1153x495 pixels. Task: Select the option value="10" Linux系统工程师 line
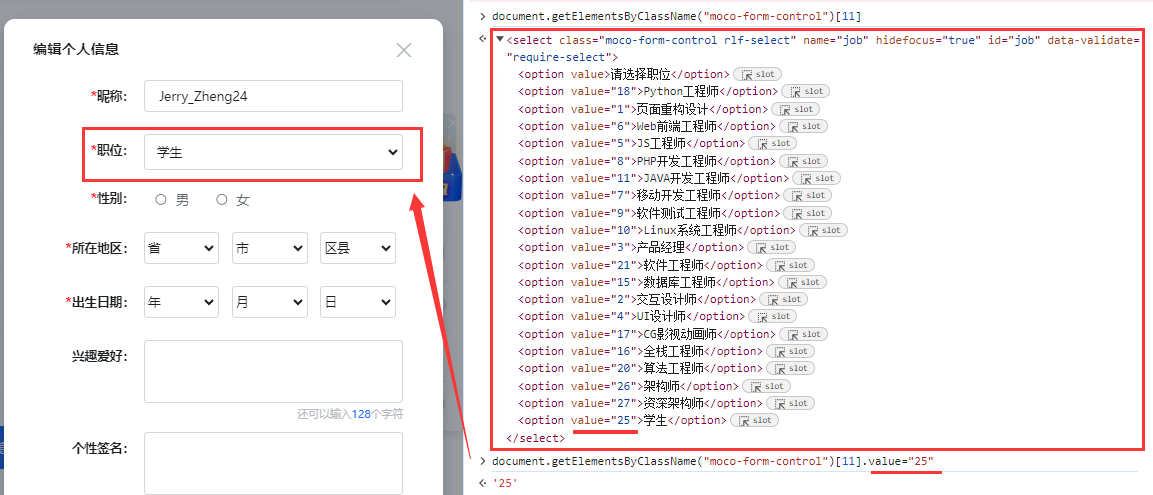(x=657, y=230)
